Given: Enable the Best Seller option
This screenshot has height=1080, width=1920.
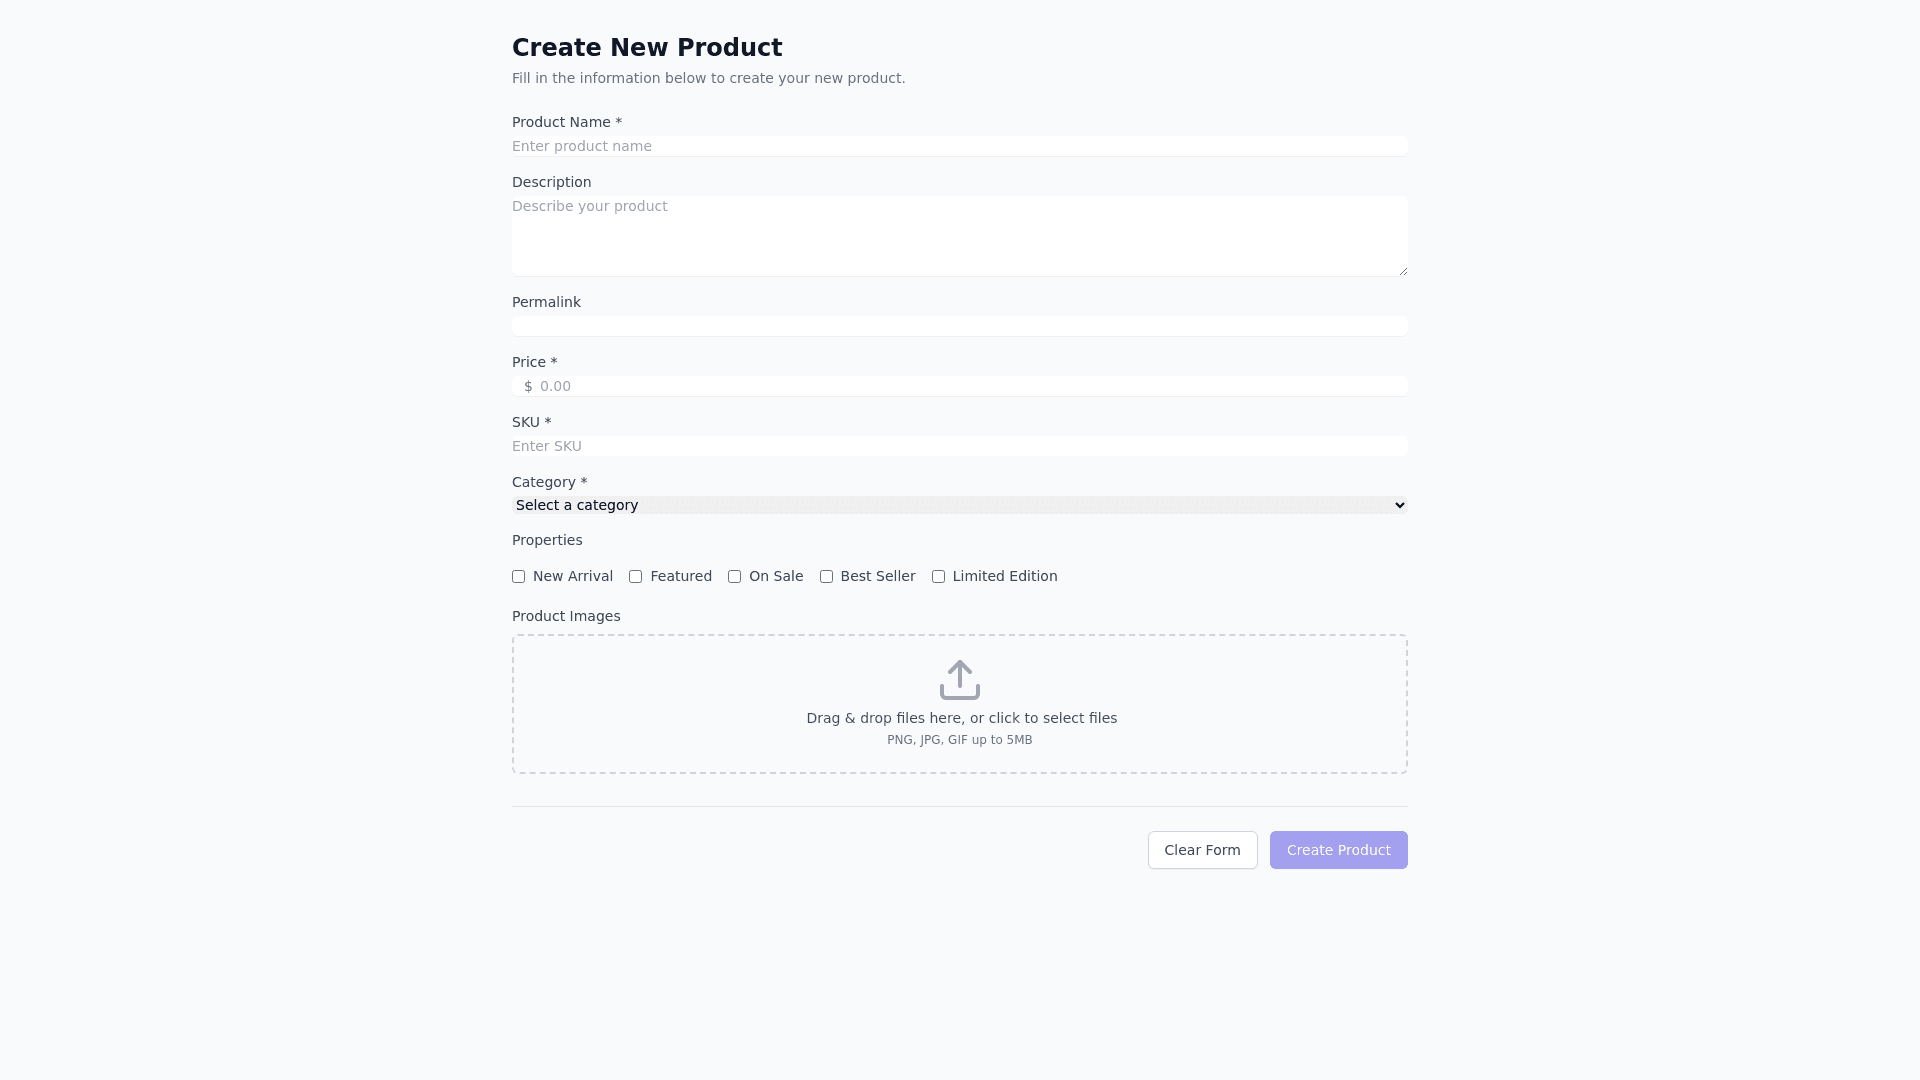Looking at the screenshot, I should pos(826,576).
